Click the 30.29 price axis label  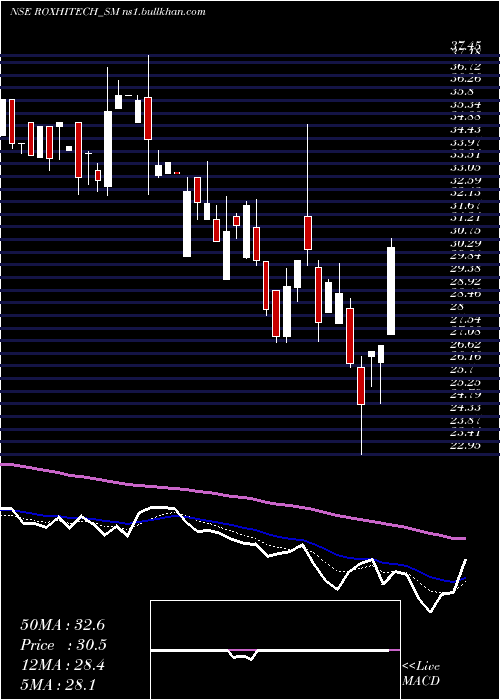click(466, 243)
